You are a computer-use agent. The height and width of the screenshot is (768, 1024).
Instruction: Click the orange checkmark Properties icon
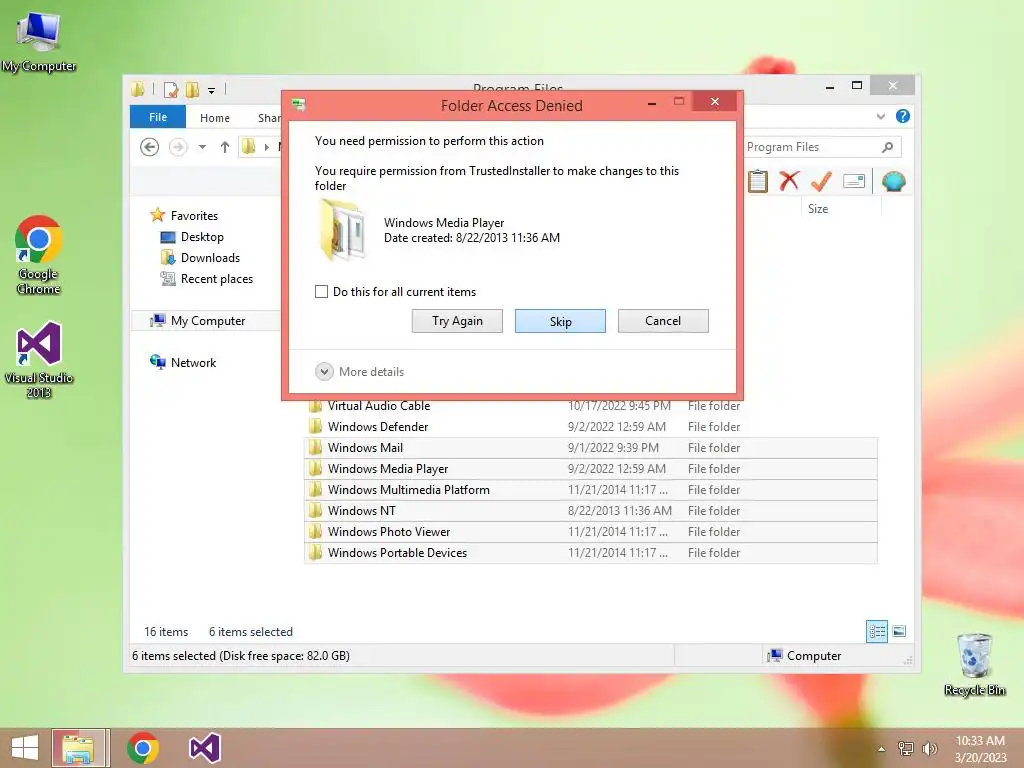click(821, 181)
